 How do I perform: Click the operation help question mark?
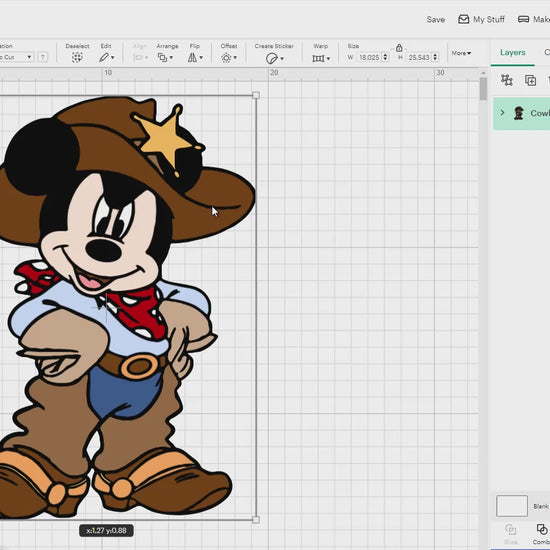43,57
